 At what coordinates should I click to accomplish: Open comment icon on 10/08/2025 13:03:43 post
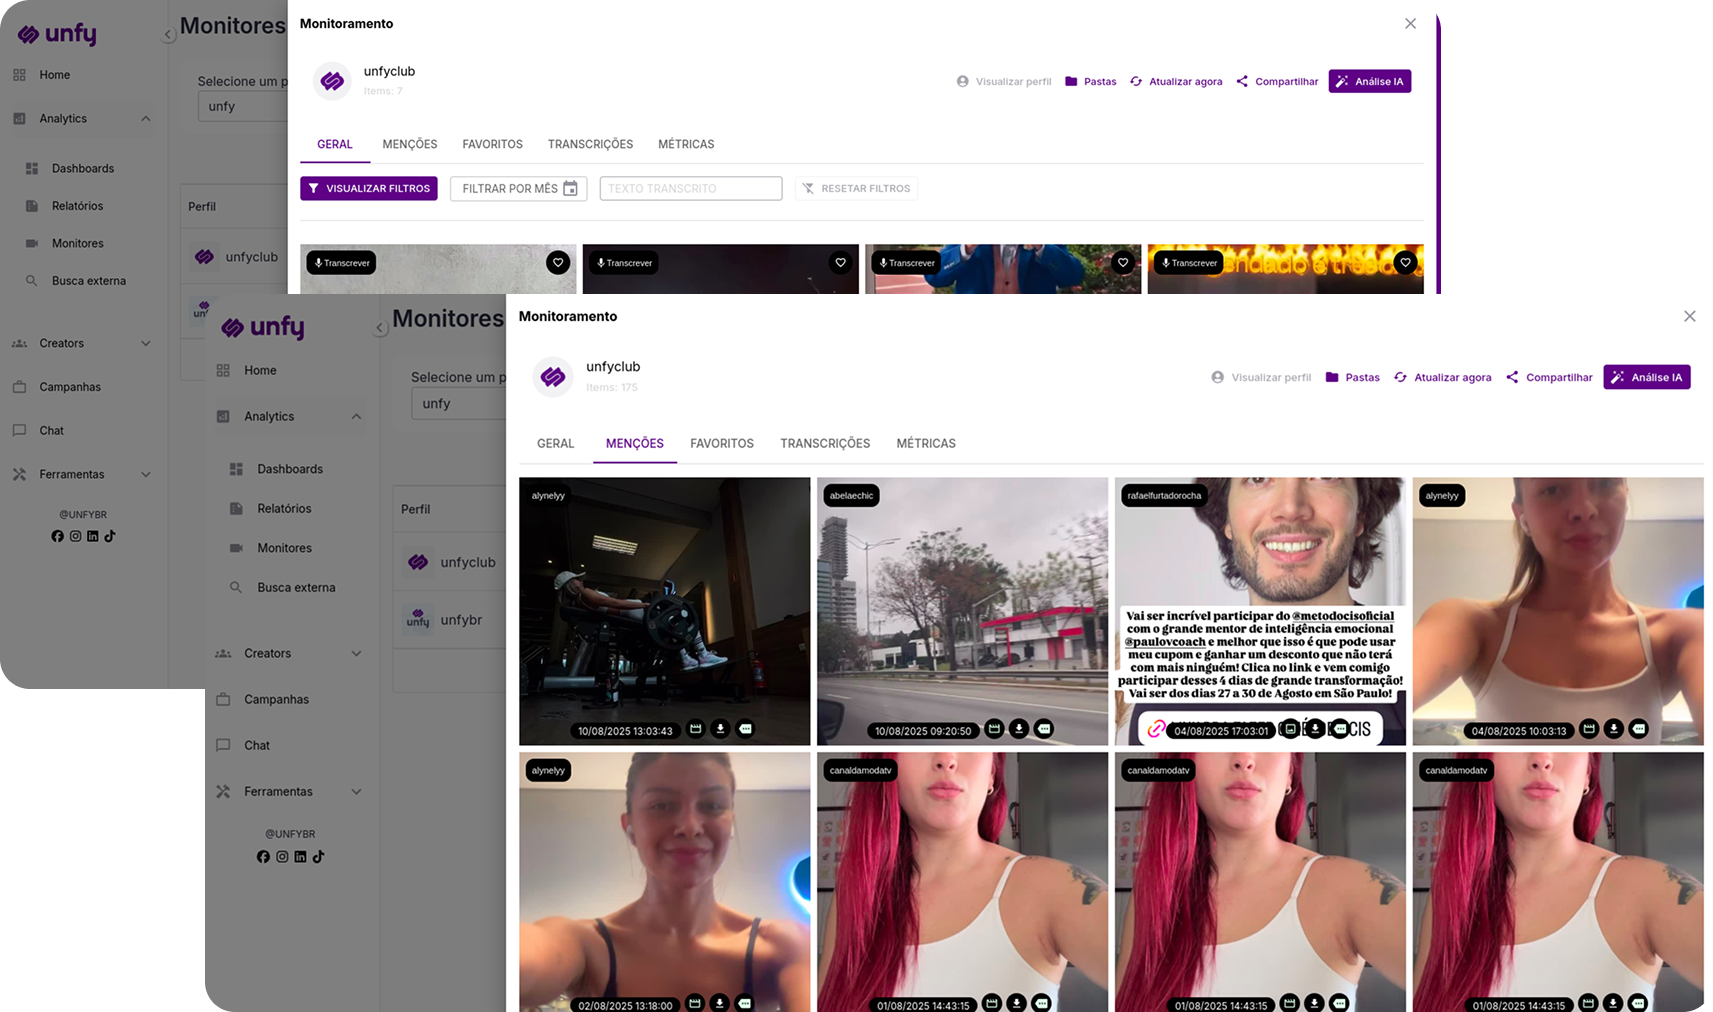tap(745, 729)
